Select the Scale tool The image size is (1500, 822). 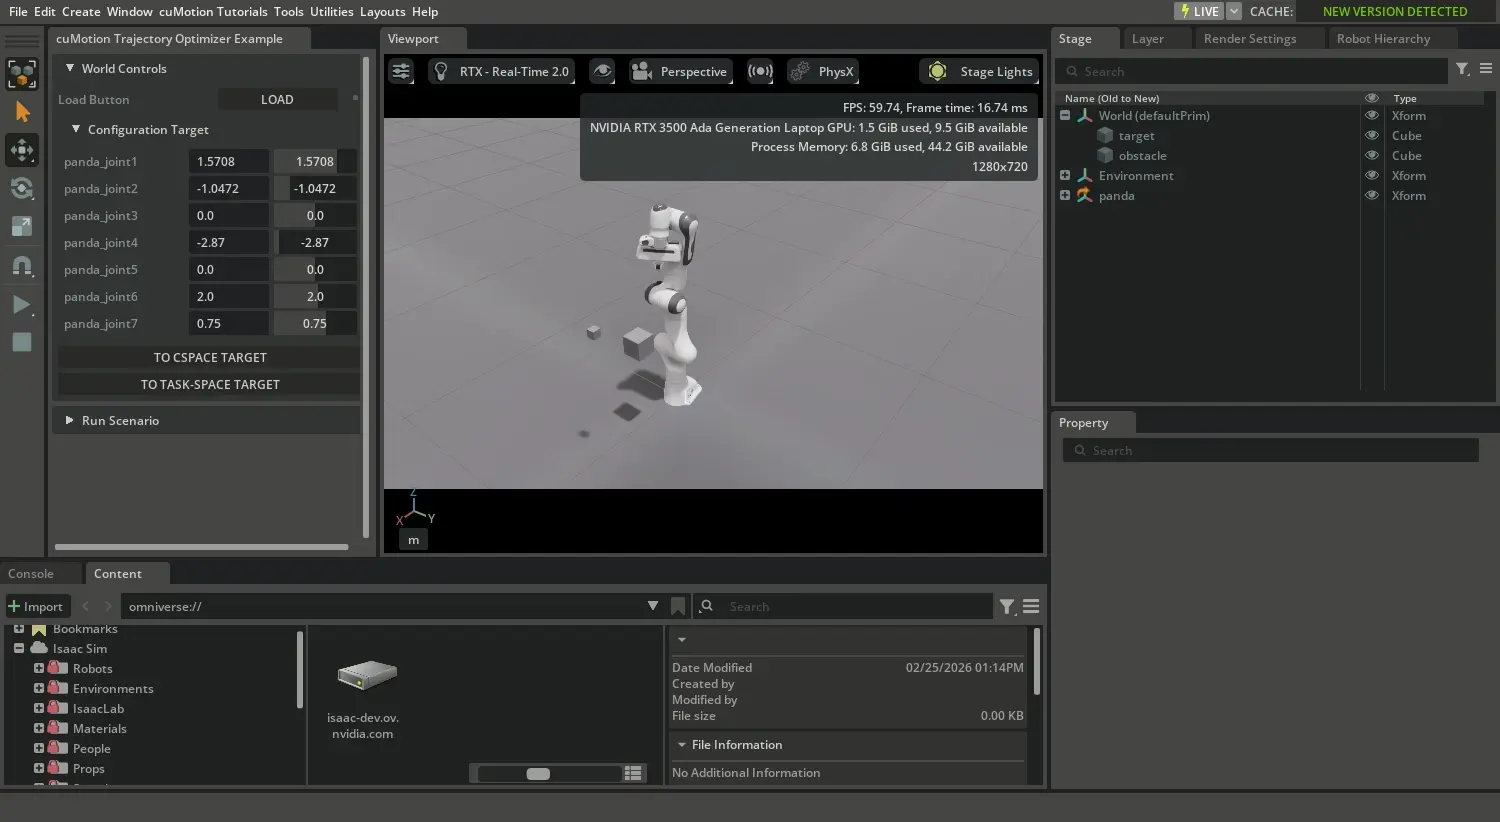tap(22, 226)
